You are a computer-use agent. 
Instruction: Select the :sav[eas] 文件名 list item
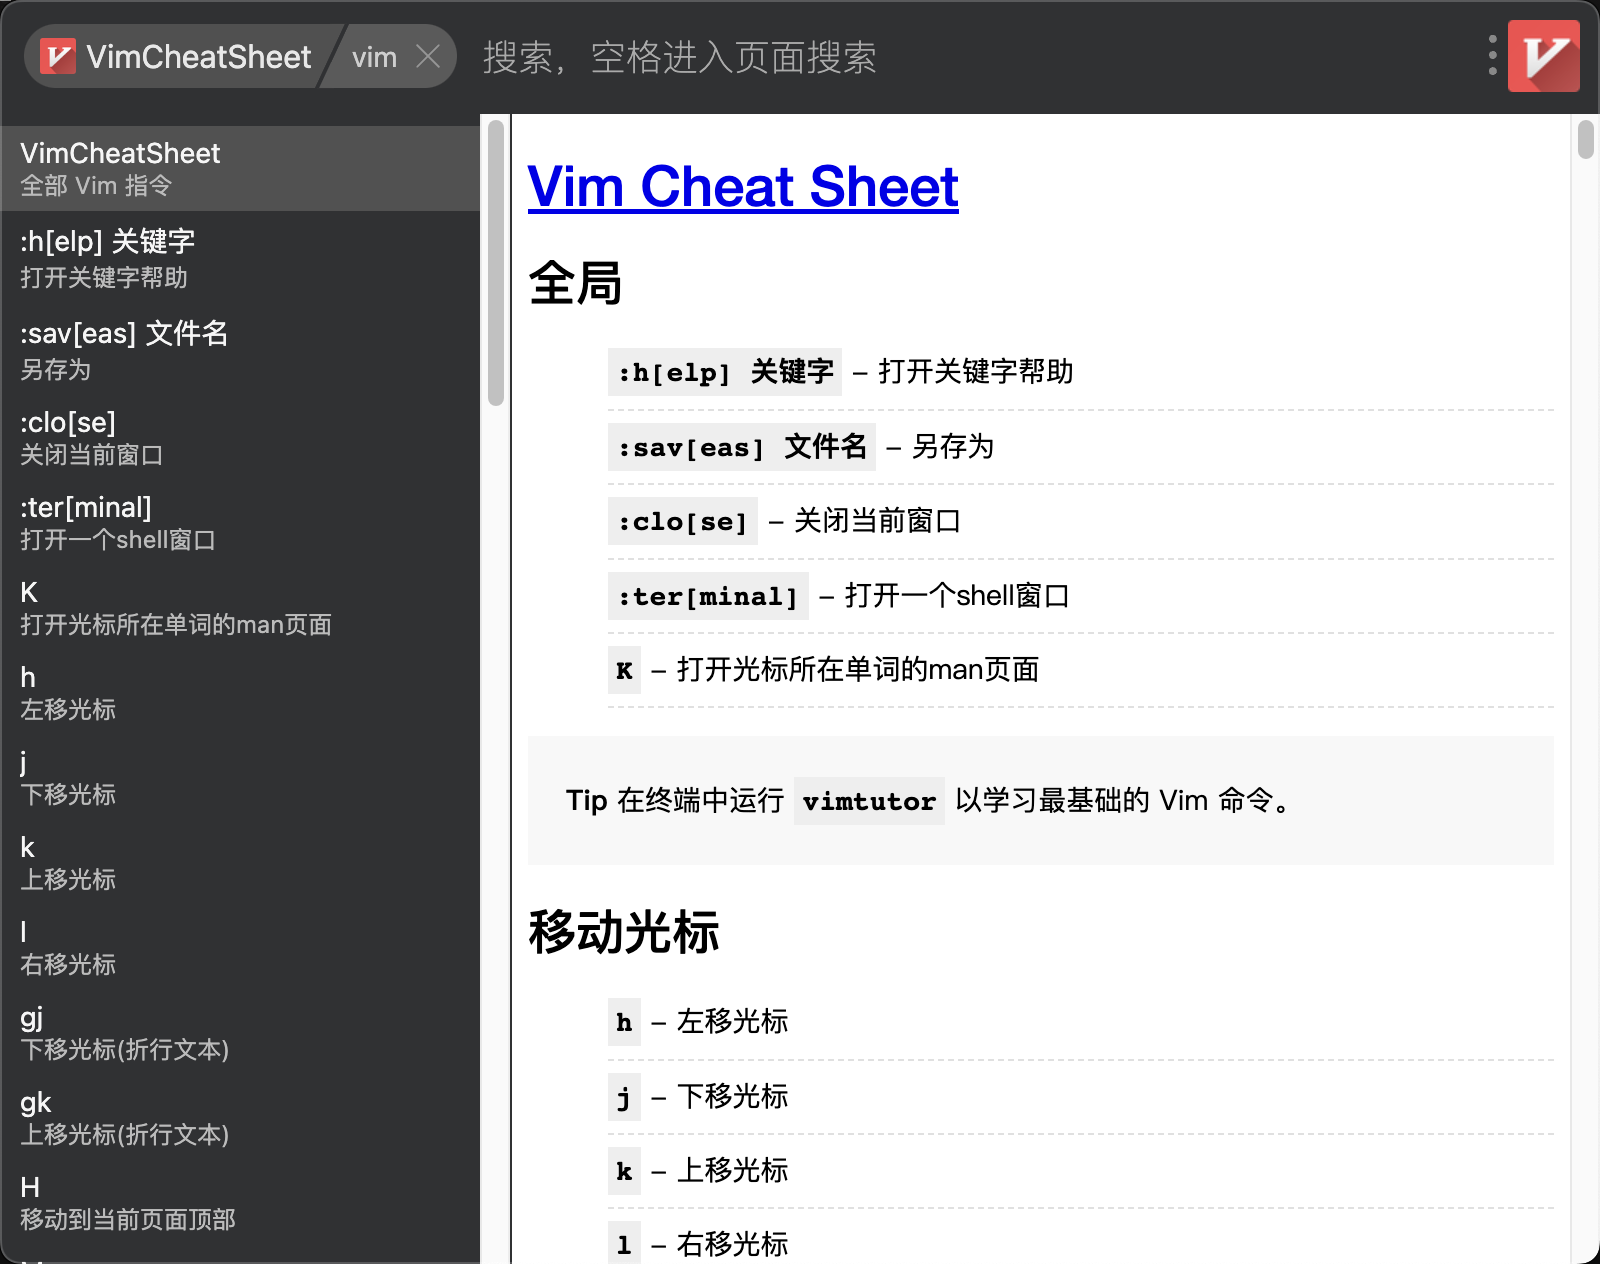pos(240,349)
